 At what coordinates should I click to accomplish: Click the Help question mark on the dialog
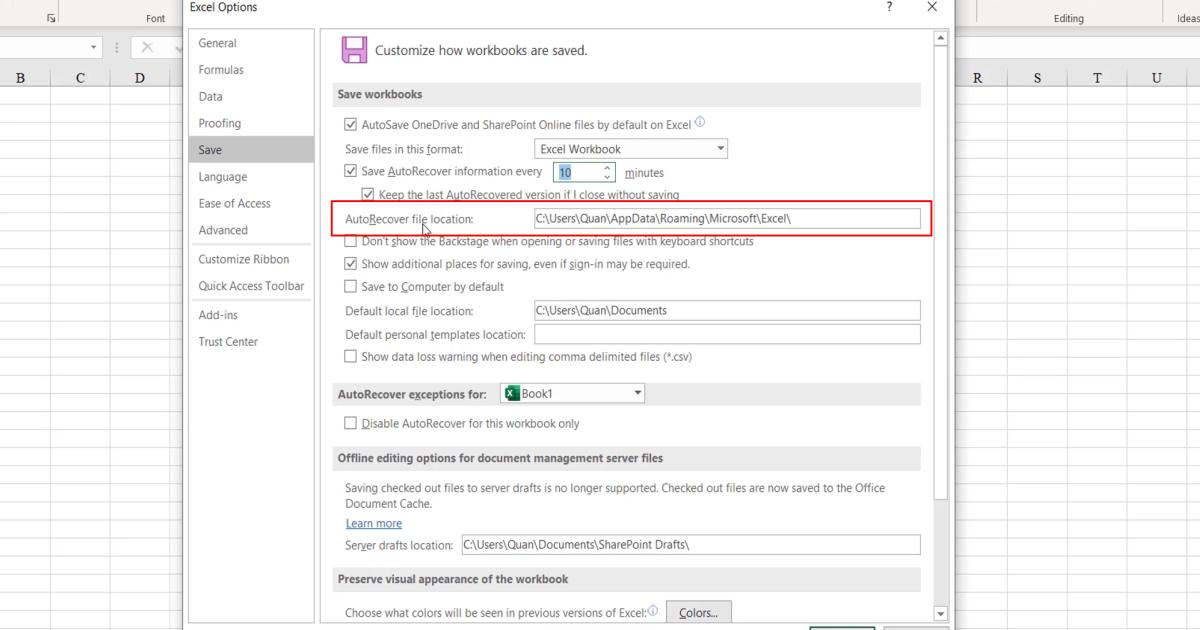[x=888, y=7]
